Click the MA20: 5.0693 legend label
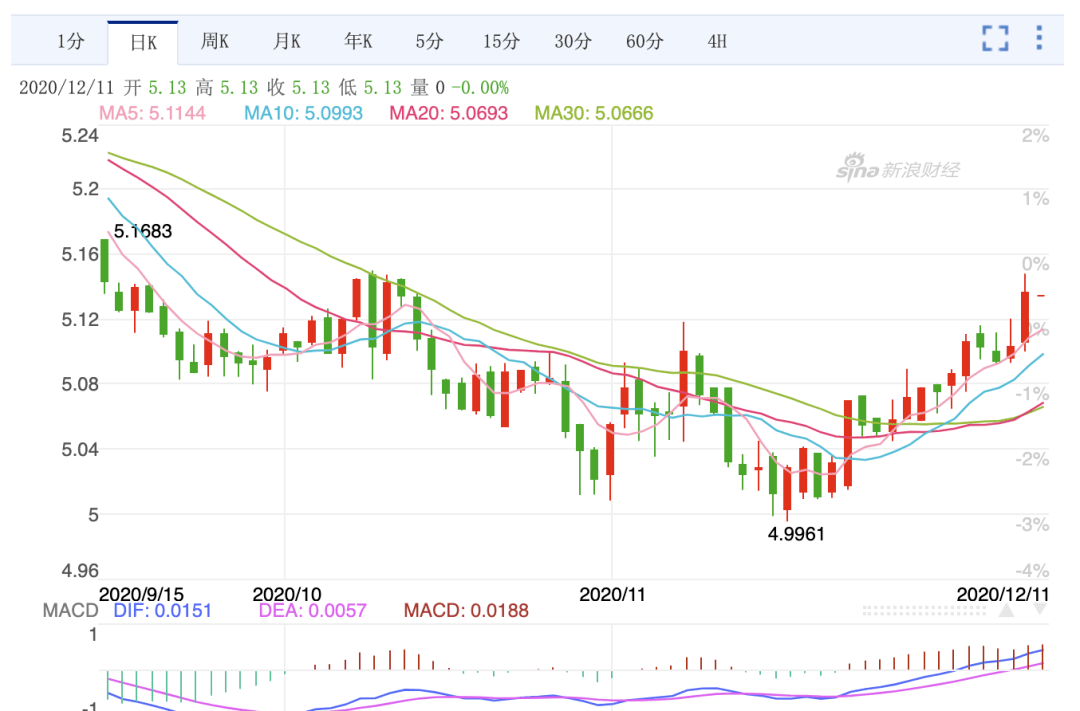 point(449,113)
